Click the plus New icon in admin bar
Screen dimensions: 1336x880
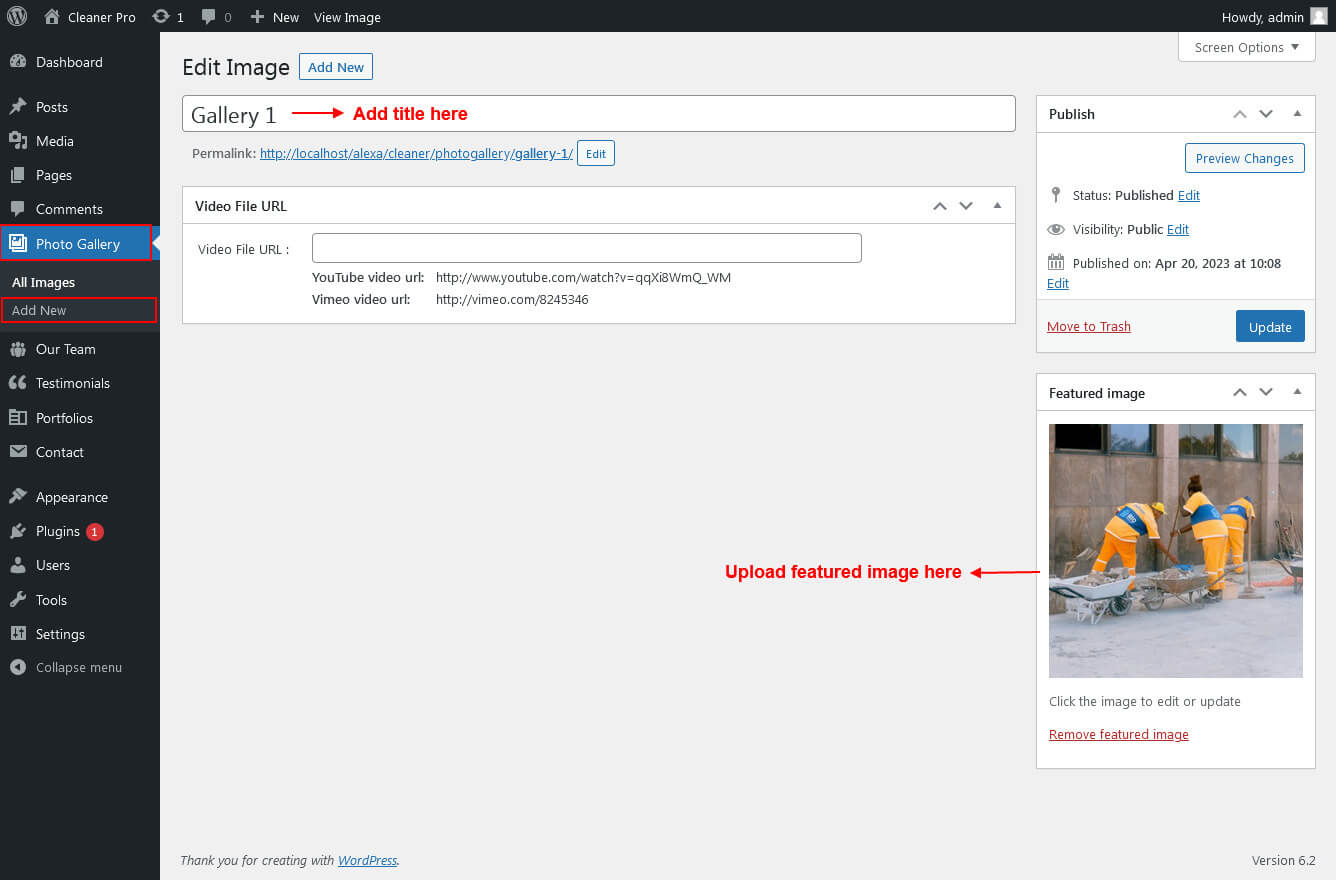click(257, 17)
